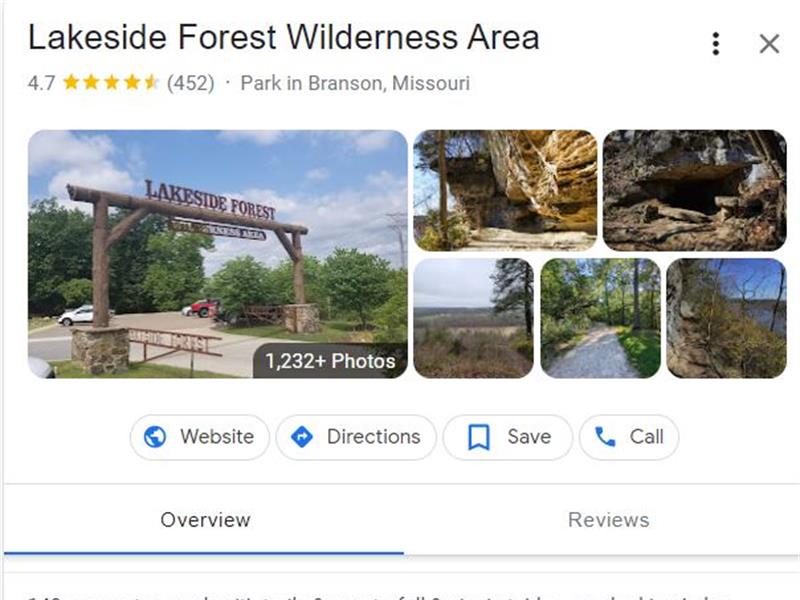Image resolution: width=800 pixels, height=600 pixels.
Task: Open the valley overlook with pine photo
Action: (x=473, y=318)
